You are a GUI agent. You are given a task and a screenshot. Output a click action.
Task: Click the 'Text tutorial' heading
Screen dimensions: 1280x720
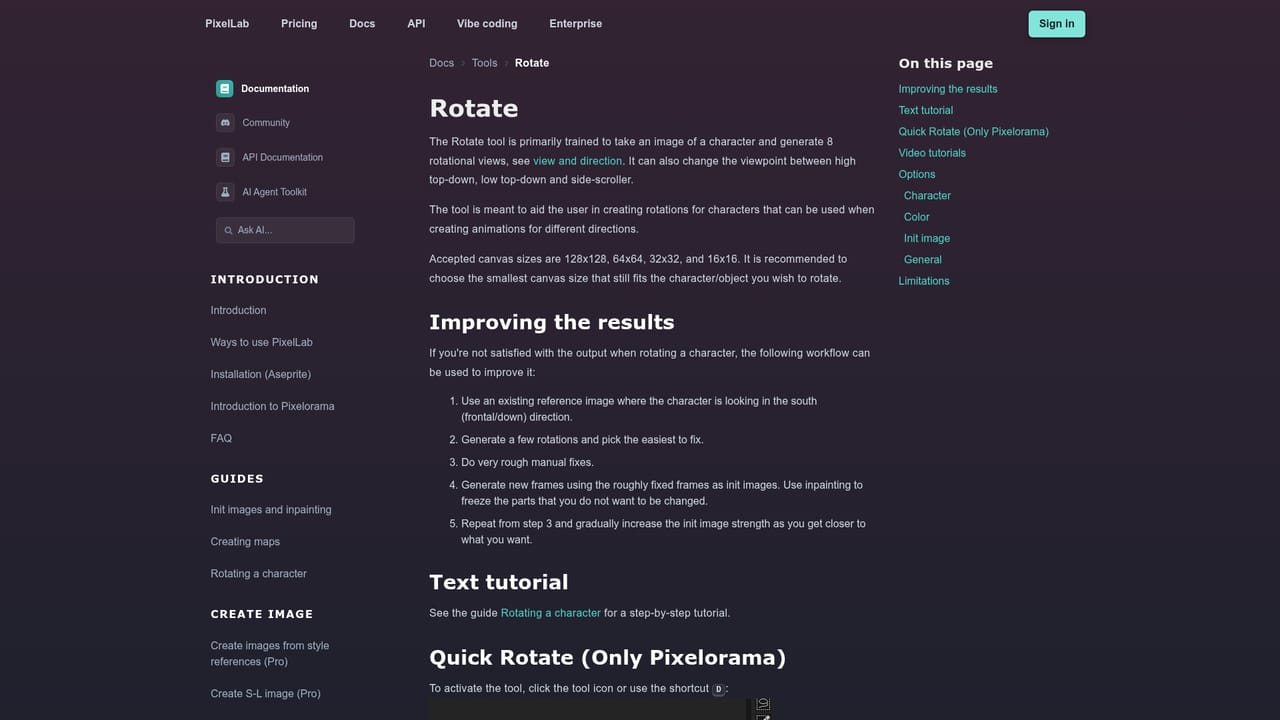[x=498, y=582]
